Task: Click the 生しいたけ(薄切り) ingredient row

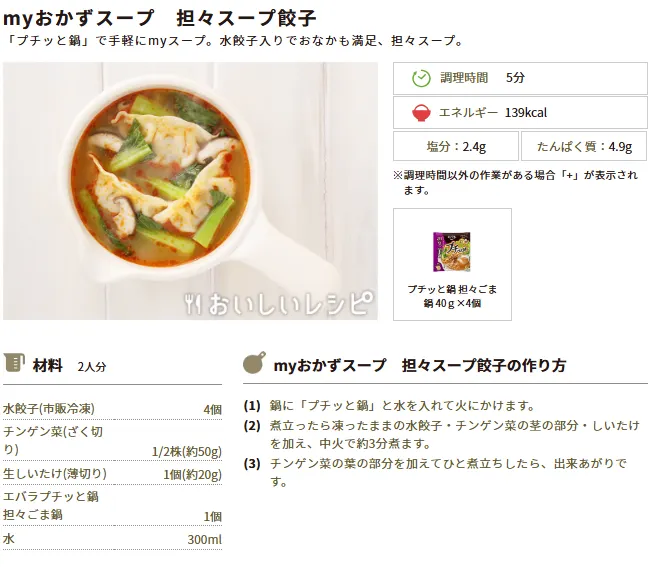Action: [x=112, y=474]
